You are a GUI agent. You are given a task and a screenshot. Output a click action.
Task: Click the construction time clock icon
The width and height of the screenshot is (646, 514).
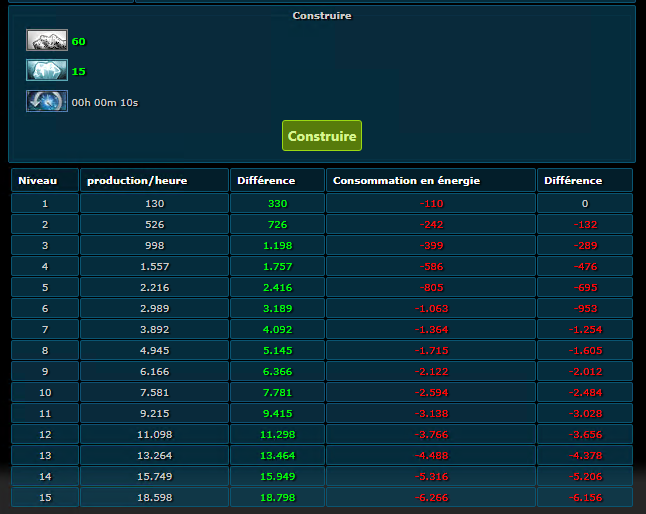(x=47, y=101)
